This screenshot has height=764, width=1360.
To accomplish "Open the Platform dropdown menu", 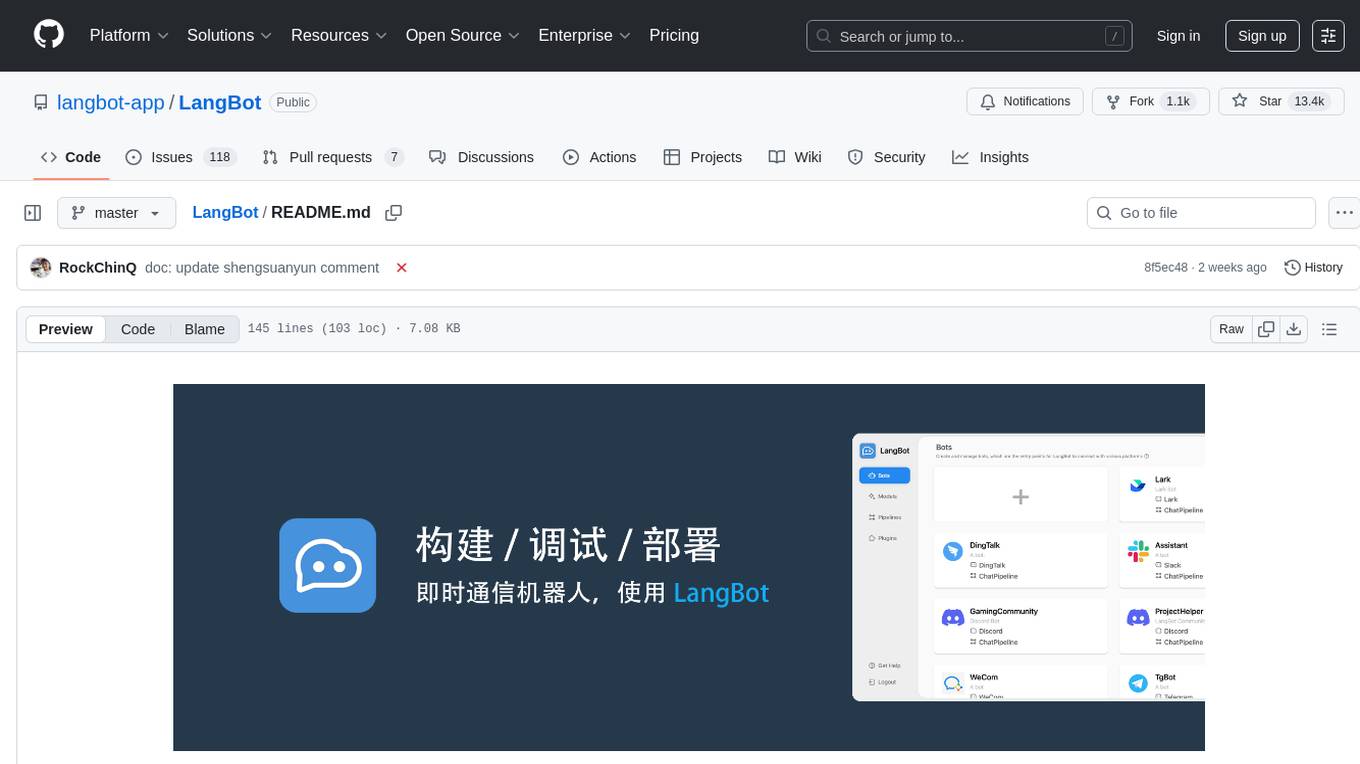I will coord(129,35).
